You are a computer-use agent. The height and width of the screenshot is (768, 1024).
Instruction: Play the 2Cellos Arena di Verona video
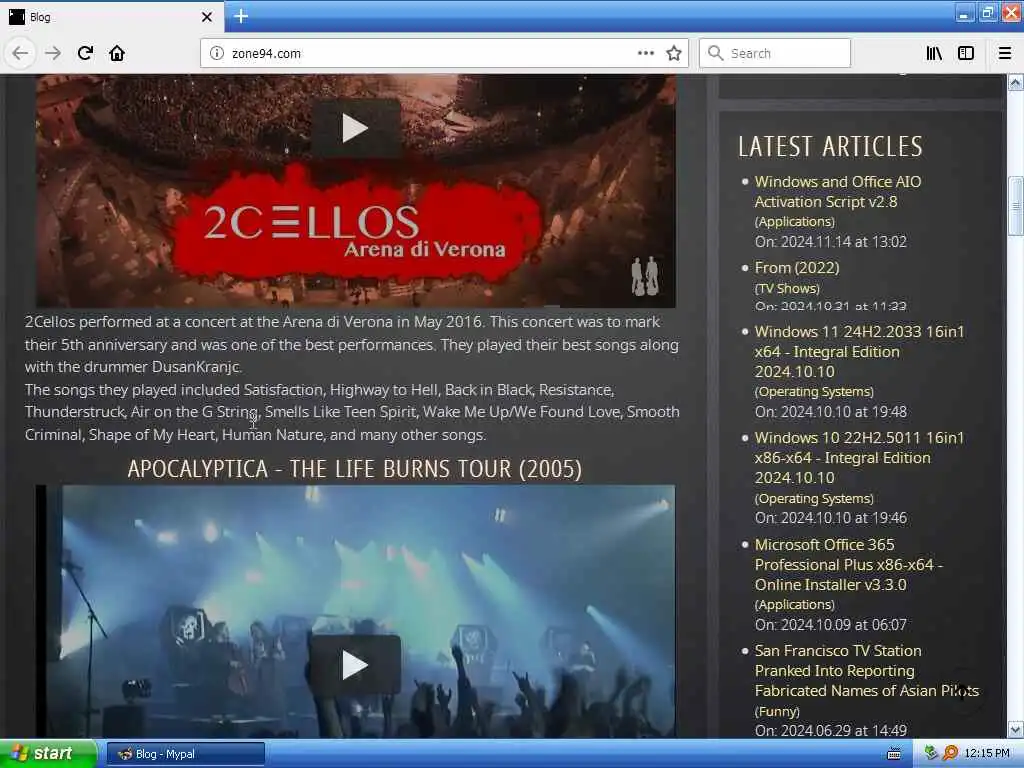pyautogui.click(x=355, y=128)
